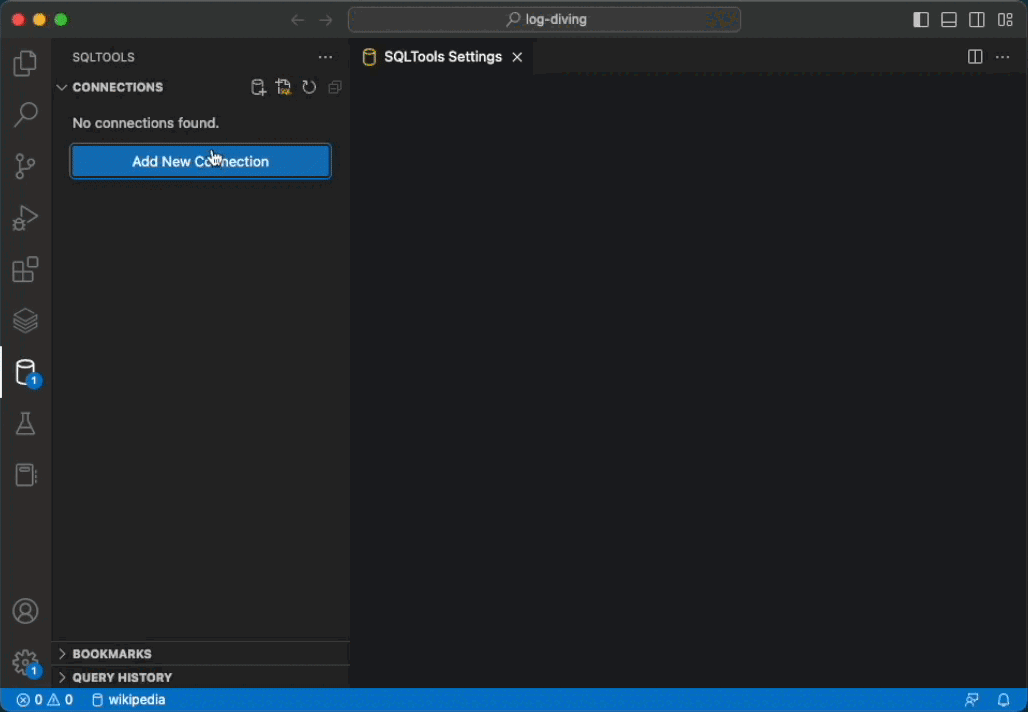Open the Extensions view
The height and width of the screenshot is (712, 1028).
[x=25, y=270]
